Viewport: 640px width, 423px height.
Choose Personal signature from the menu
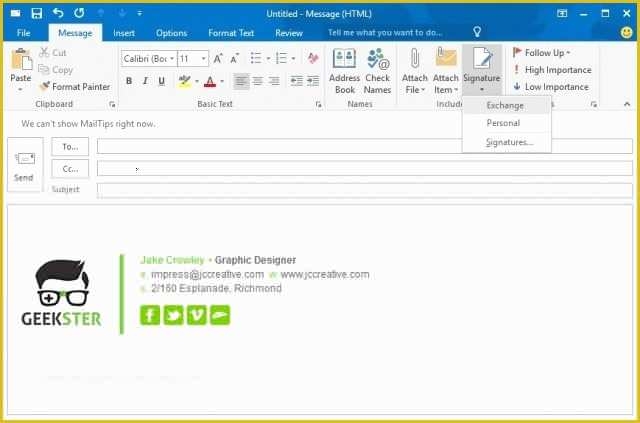(x=503, y=123)
